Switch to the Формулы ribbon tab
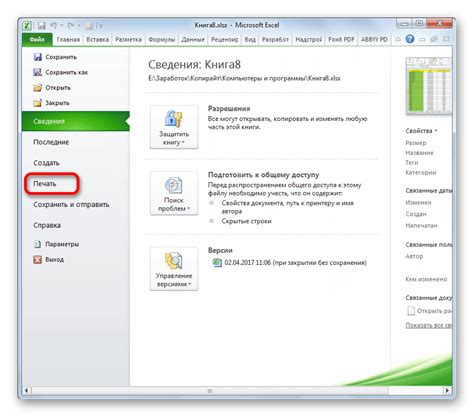 (x=162, y=40)
